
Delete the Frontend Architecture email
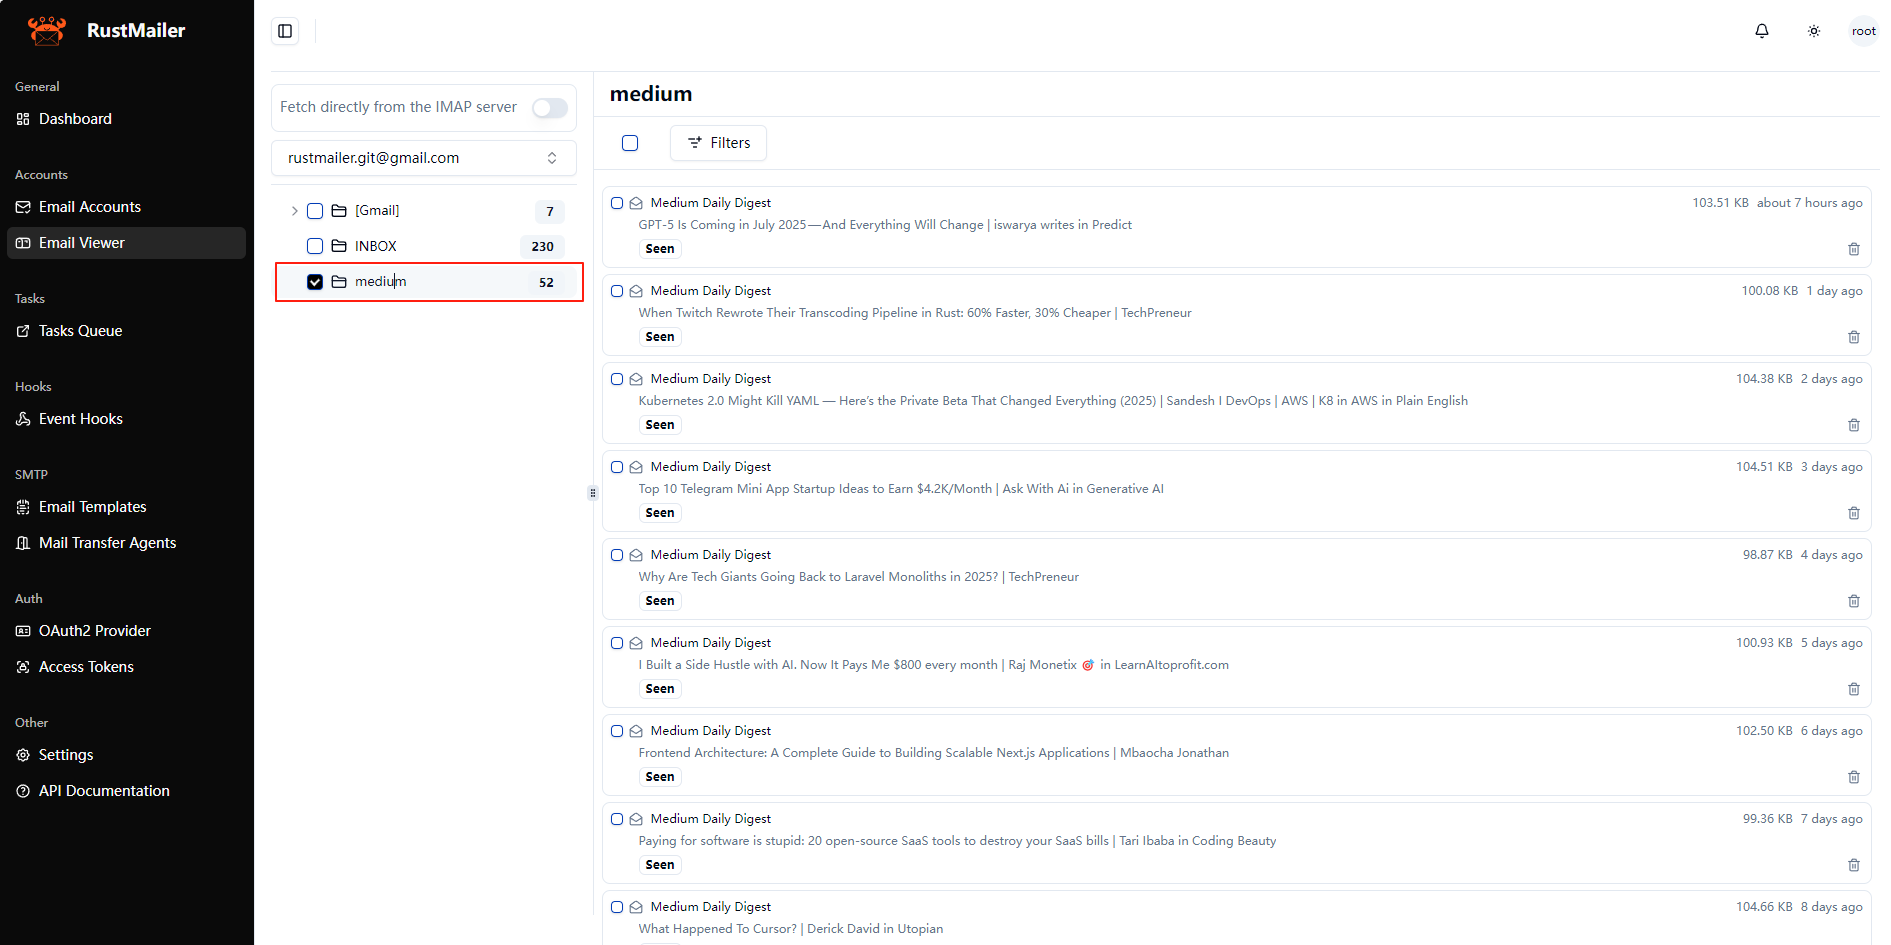point(1854,777)
